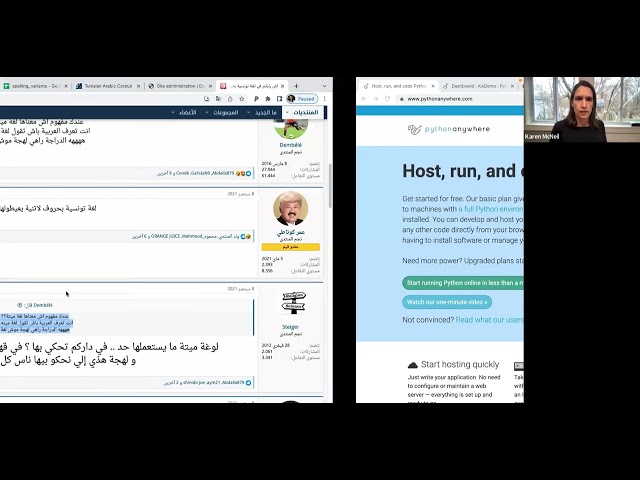Open Steiger's profile username link
Viewport: 640px width, 480px height.
pos(291,327)
